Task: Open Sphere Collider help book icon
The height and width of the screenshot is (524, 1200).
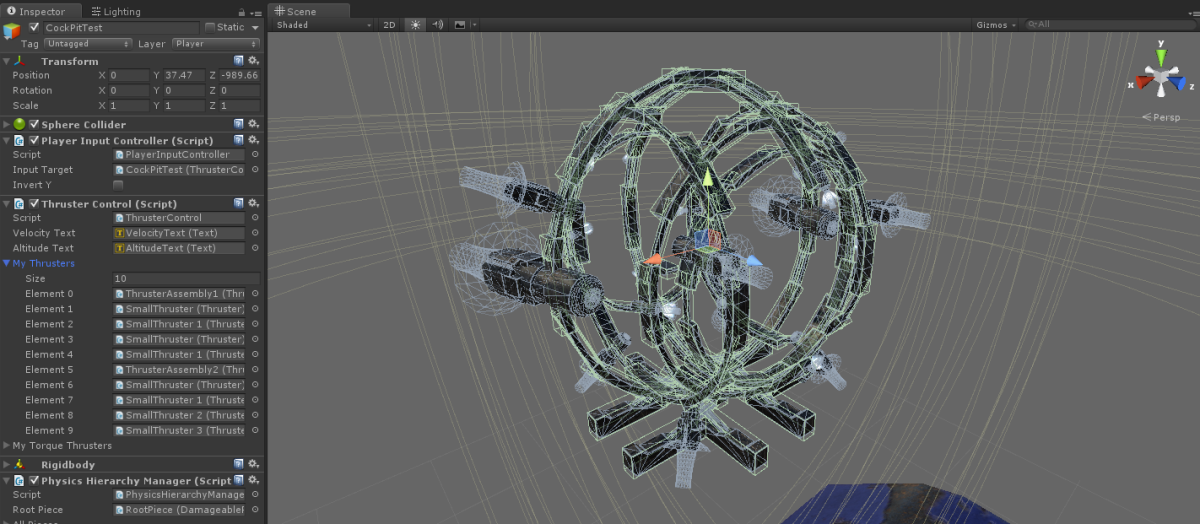Action: pos(239,124)
